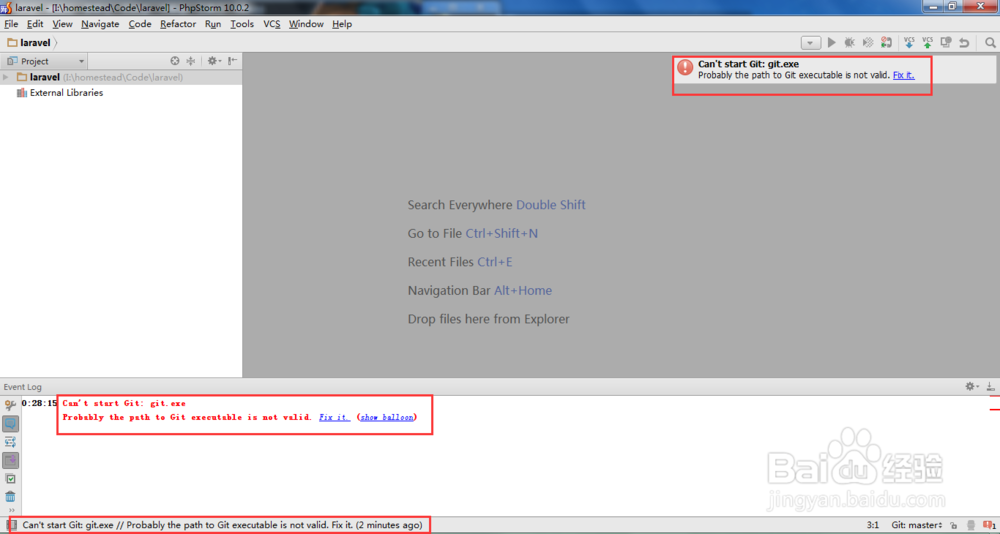1000x534 pixels.
Task: Click the Hide Project panel icon
Action: pos(233,61)
